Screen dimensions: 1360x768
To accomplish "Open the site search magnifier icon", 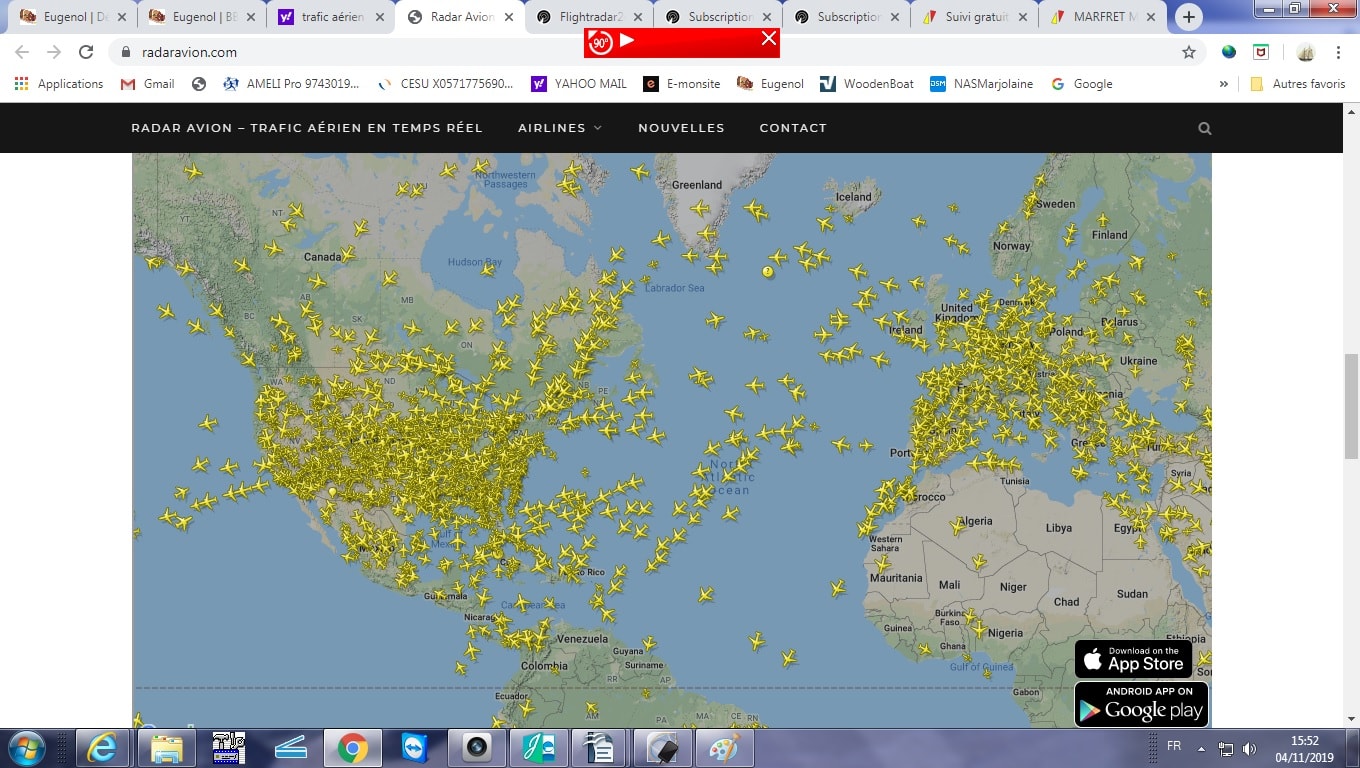I will 1204,128.
